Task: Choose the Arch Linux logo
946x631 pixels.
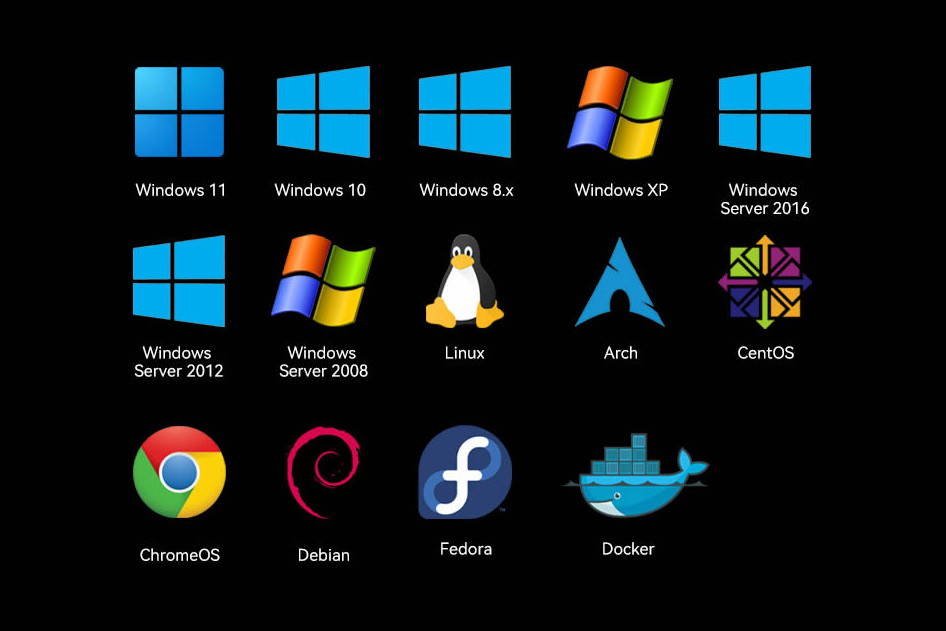Action: [x=620, y=282]
